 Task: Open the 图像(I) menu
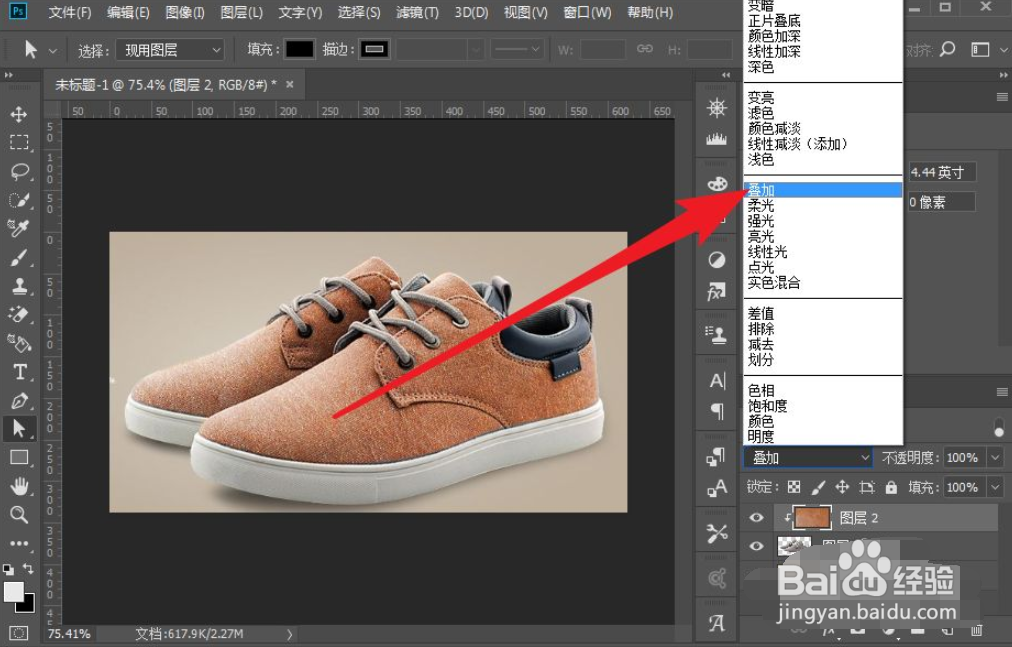tap(185, 12)
